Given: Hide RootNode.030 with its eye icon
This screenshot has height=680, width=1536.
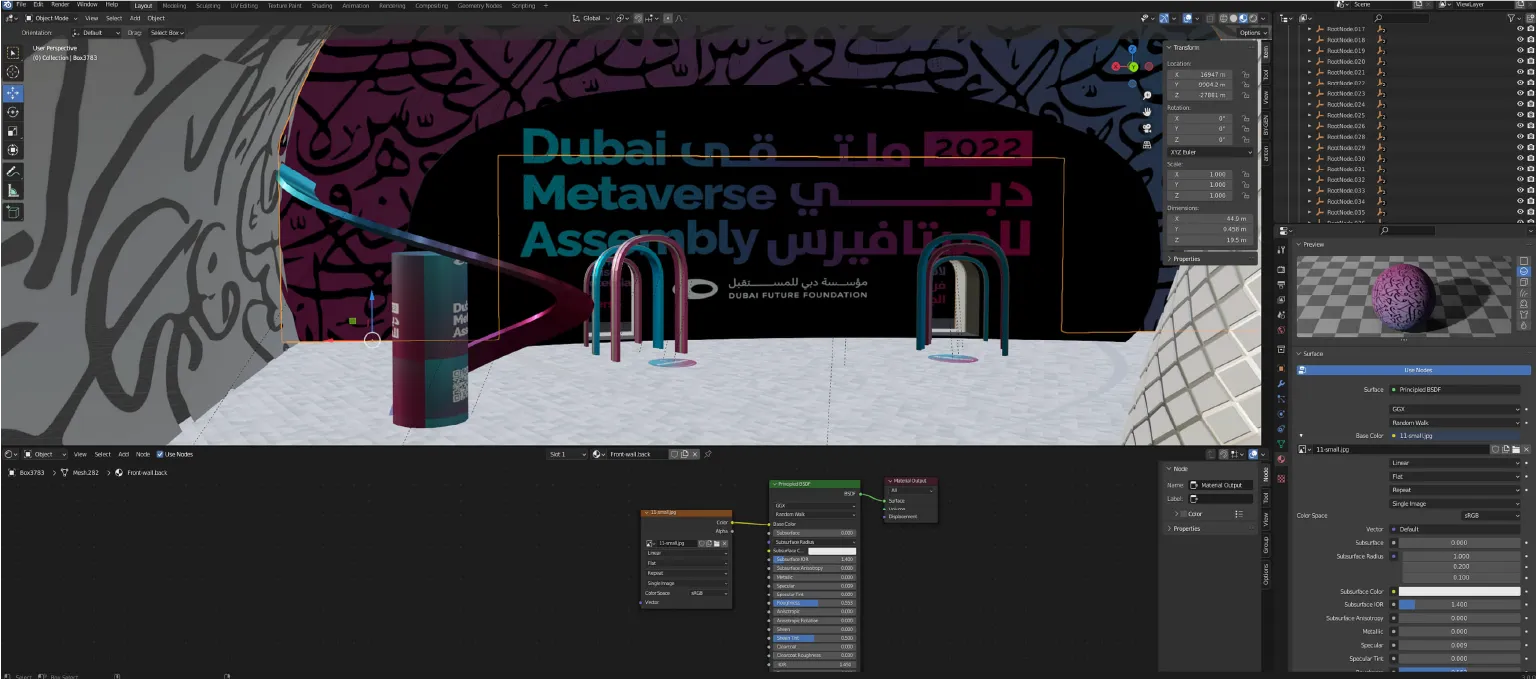Looking at the screenshot, I should pos(1520,159).
